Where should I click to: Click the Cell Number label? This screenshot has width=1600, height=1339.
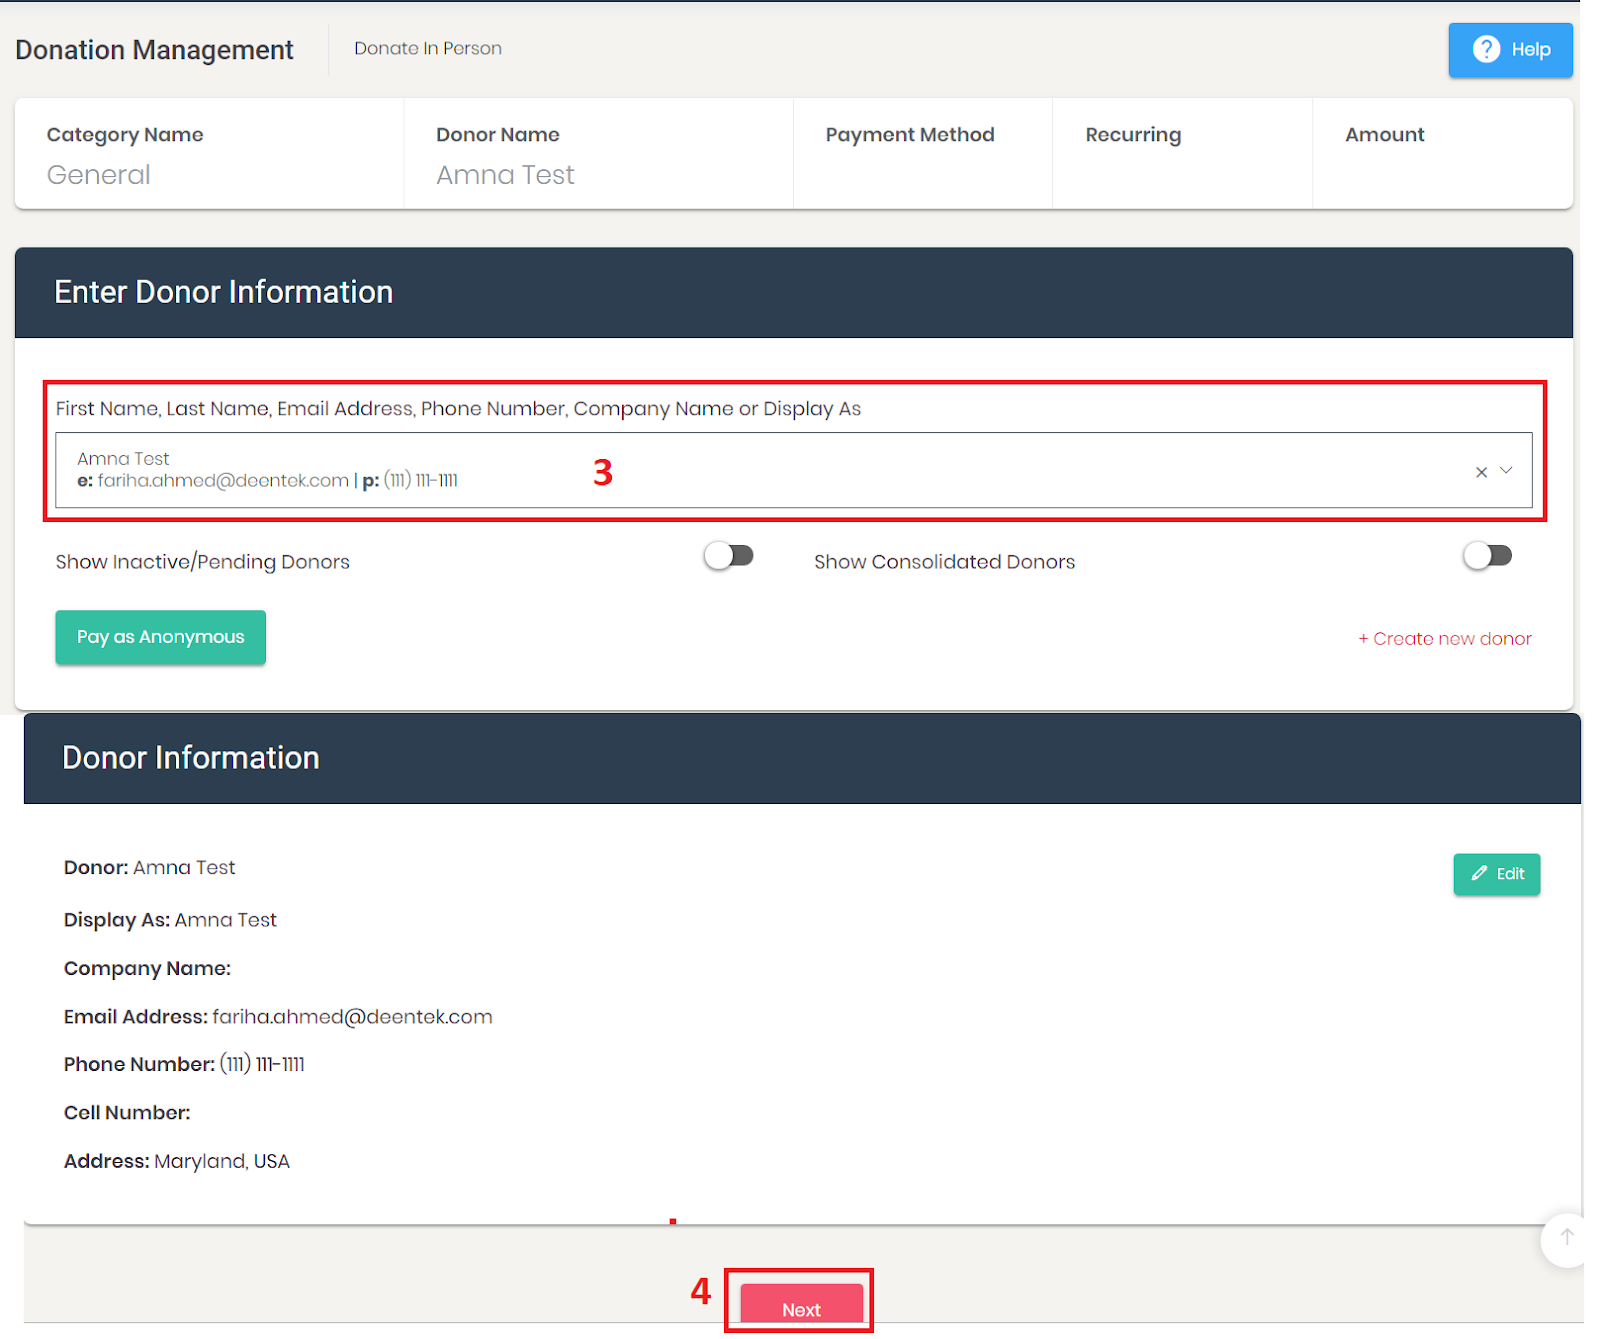pyautogui.click(x=127, y=1113)
